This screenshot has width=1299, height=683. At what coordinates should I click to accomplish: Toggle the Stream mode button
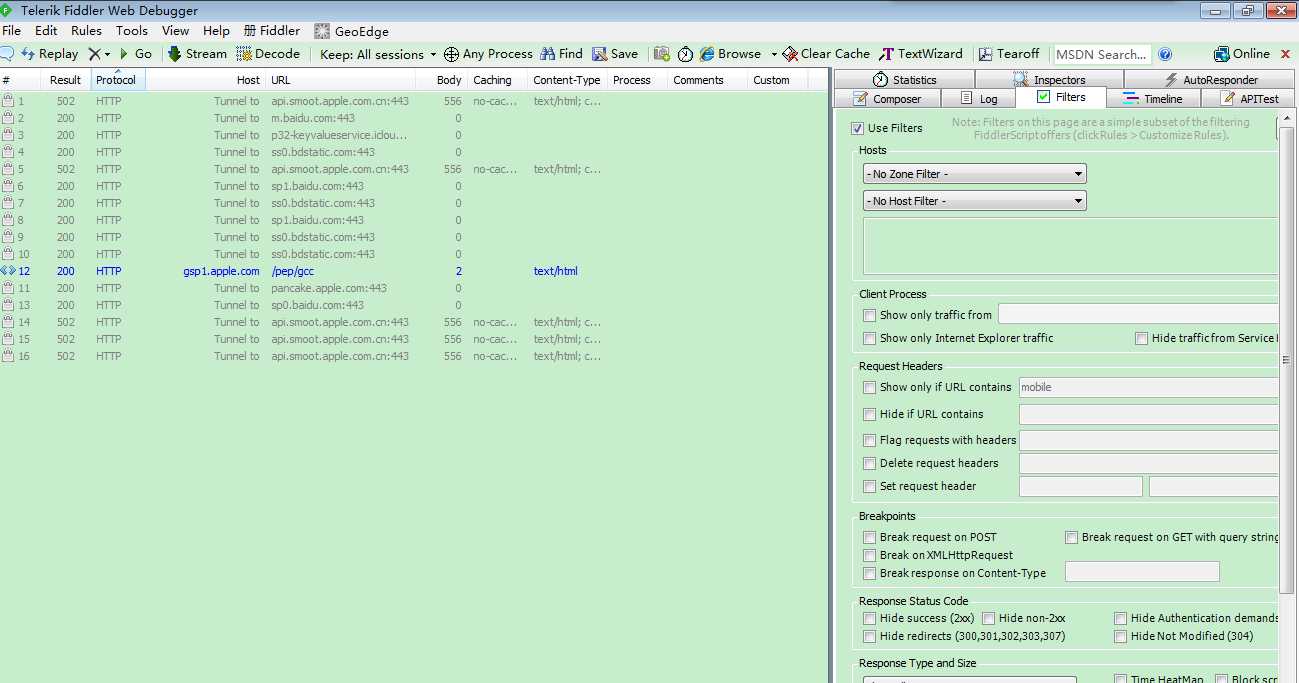197,54
